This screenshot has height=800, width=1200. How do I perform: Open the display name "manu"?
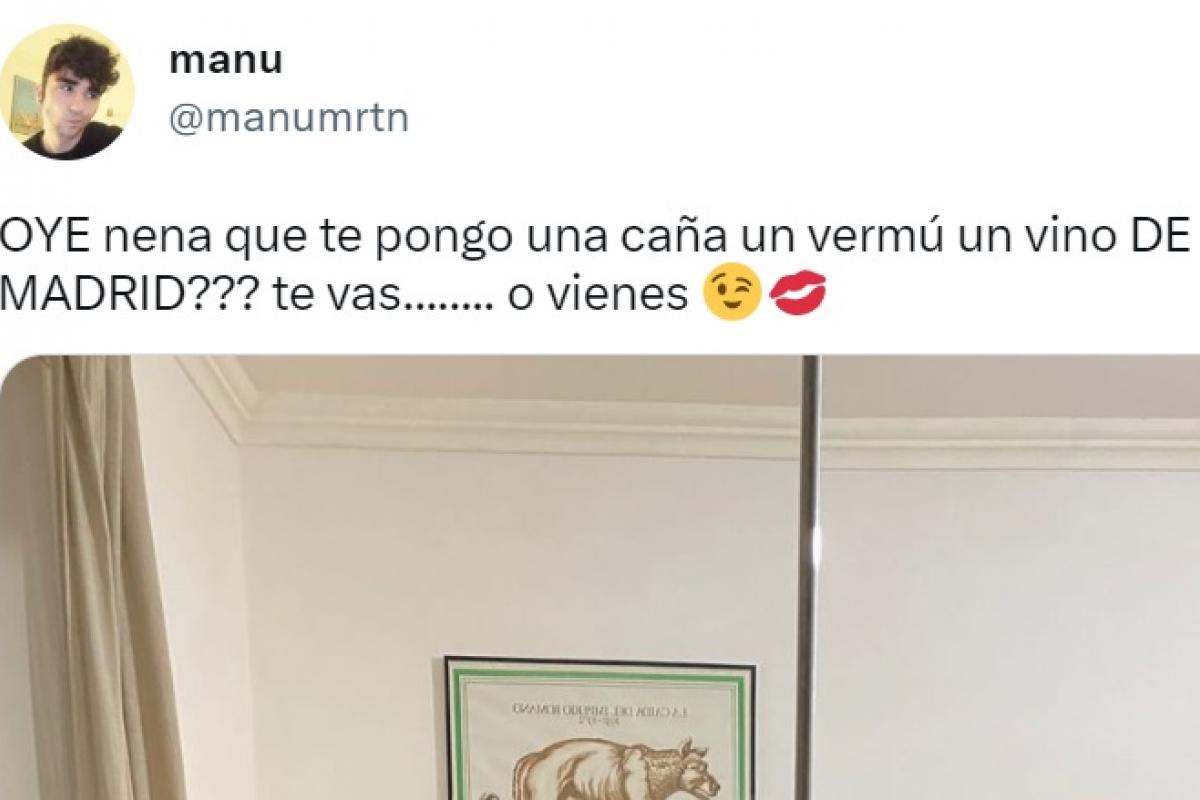click(x=226, y=60)
